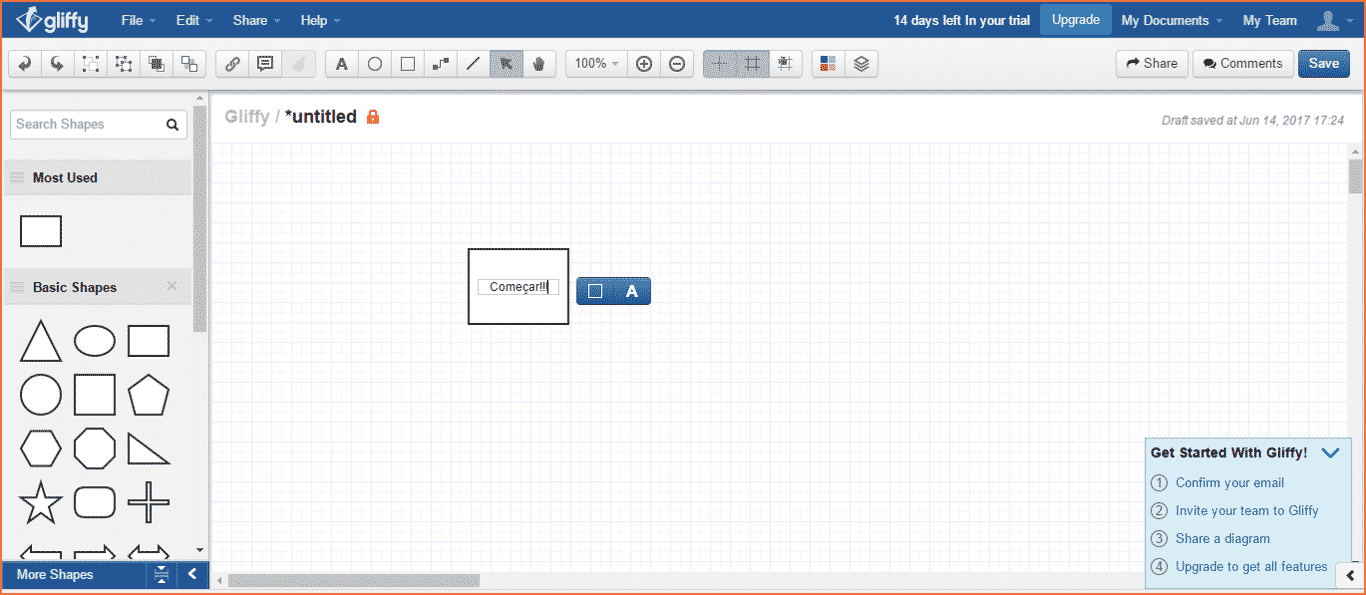1366x595 pixels.
Task: Click the blue Save button
Action: coord(1323,63)
